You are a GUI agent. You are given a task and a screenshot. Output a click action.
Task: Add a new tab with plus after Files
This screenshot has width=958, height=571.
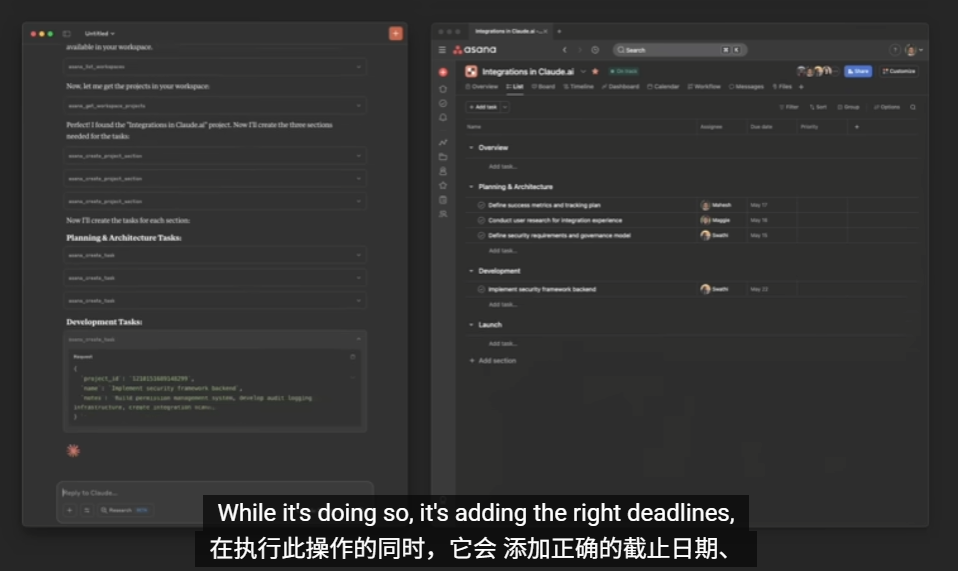[x=801, y=87]
